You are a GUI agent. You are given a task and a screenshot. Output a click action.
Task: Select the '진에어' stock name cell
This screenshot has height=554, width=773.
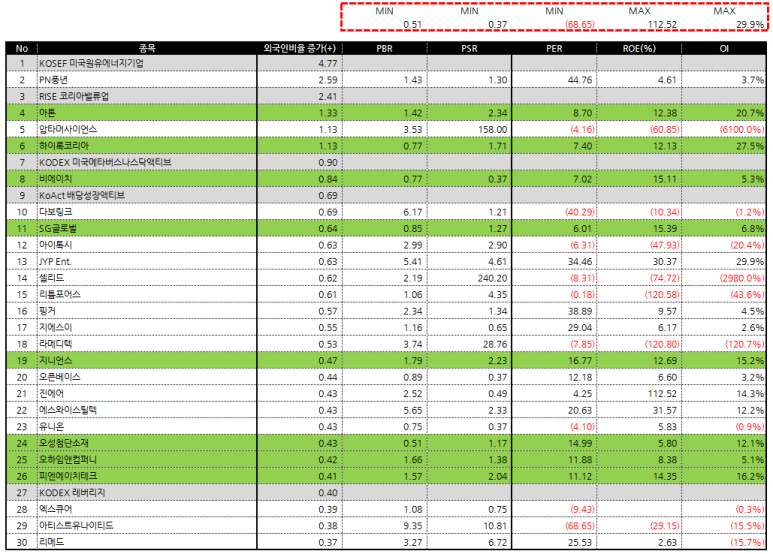(x=147, y=393)
